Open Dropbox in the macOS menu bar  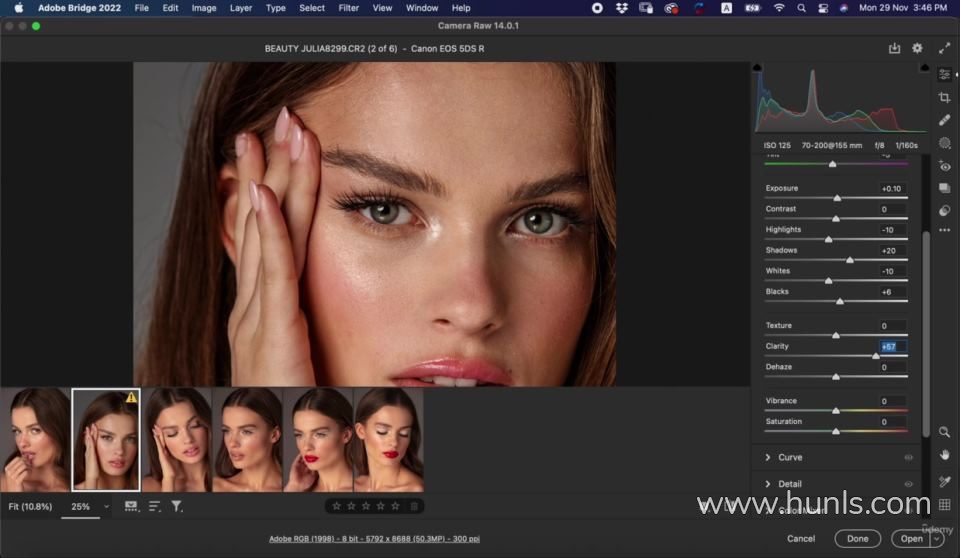[621, 8]
